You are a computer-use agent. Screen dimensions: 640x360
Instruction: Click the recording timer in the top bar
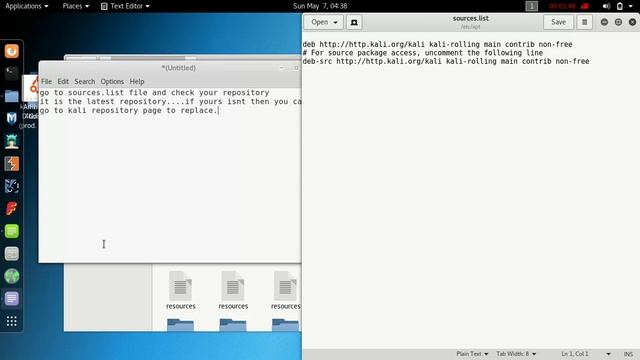point(562,6)
